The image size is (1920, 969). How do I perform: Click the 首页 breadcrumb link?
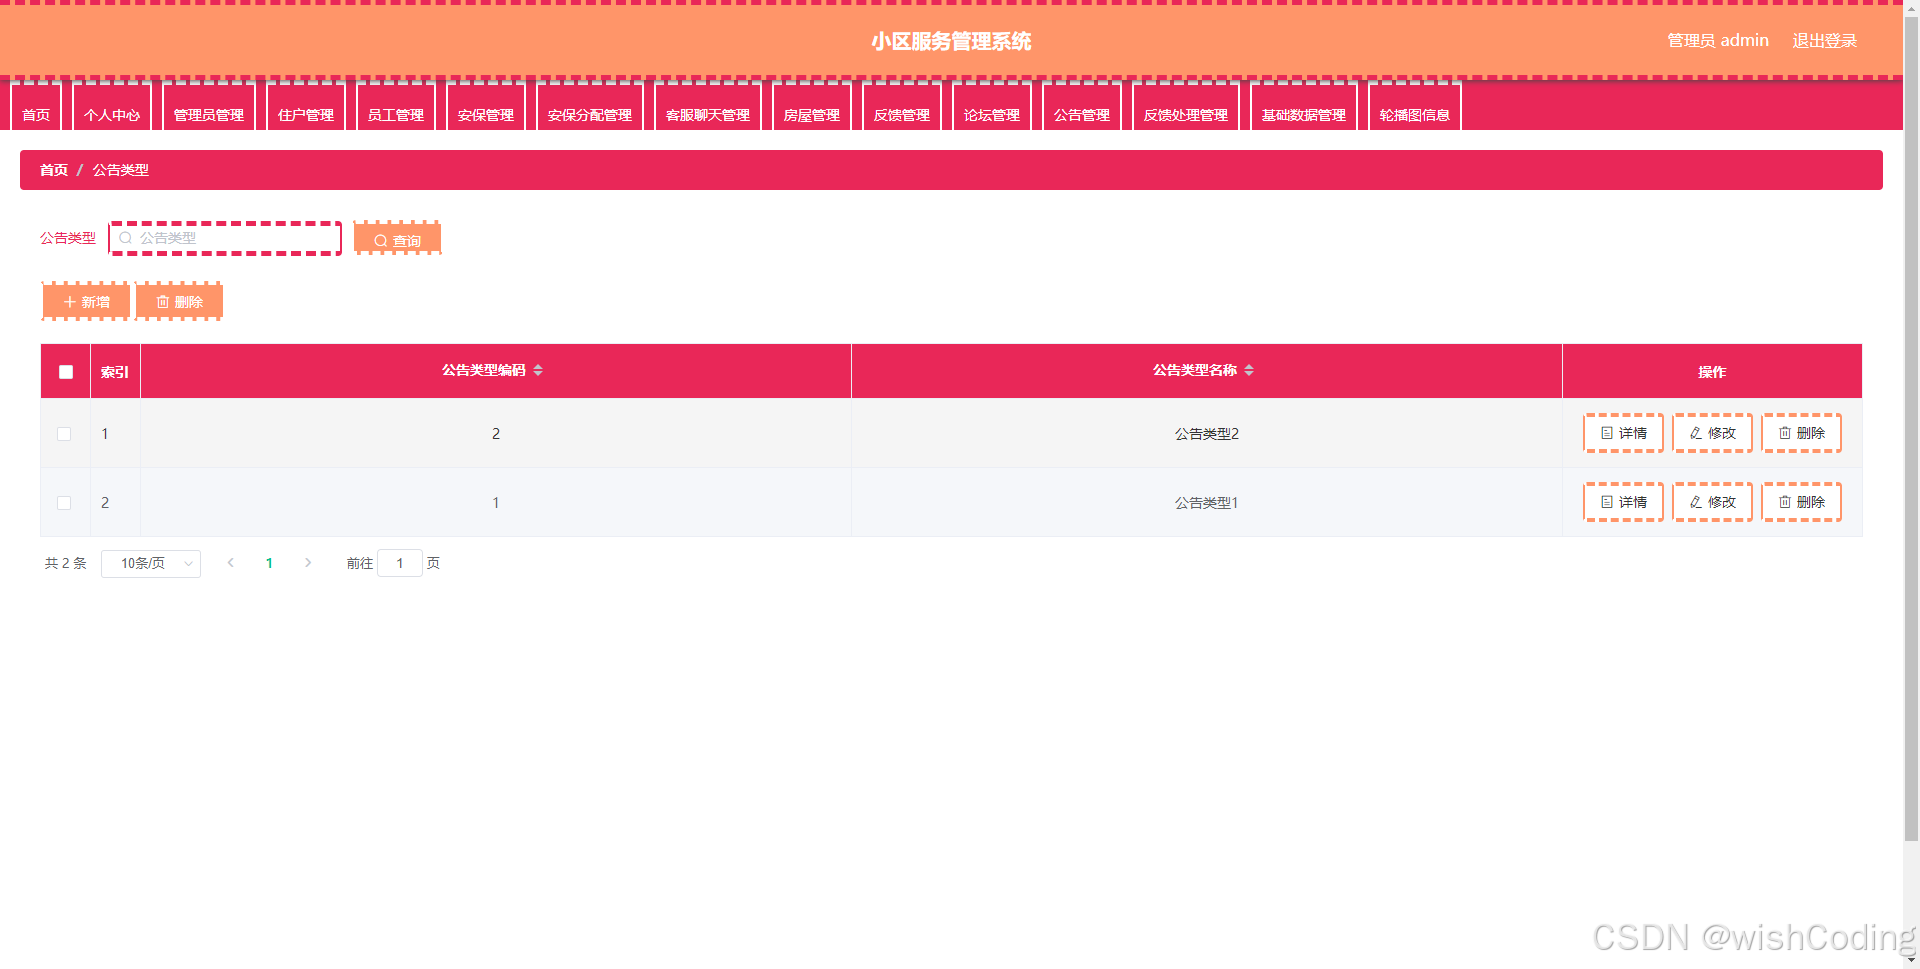coord(54,170)
